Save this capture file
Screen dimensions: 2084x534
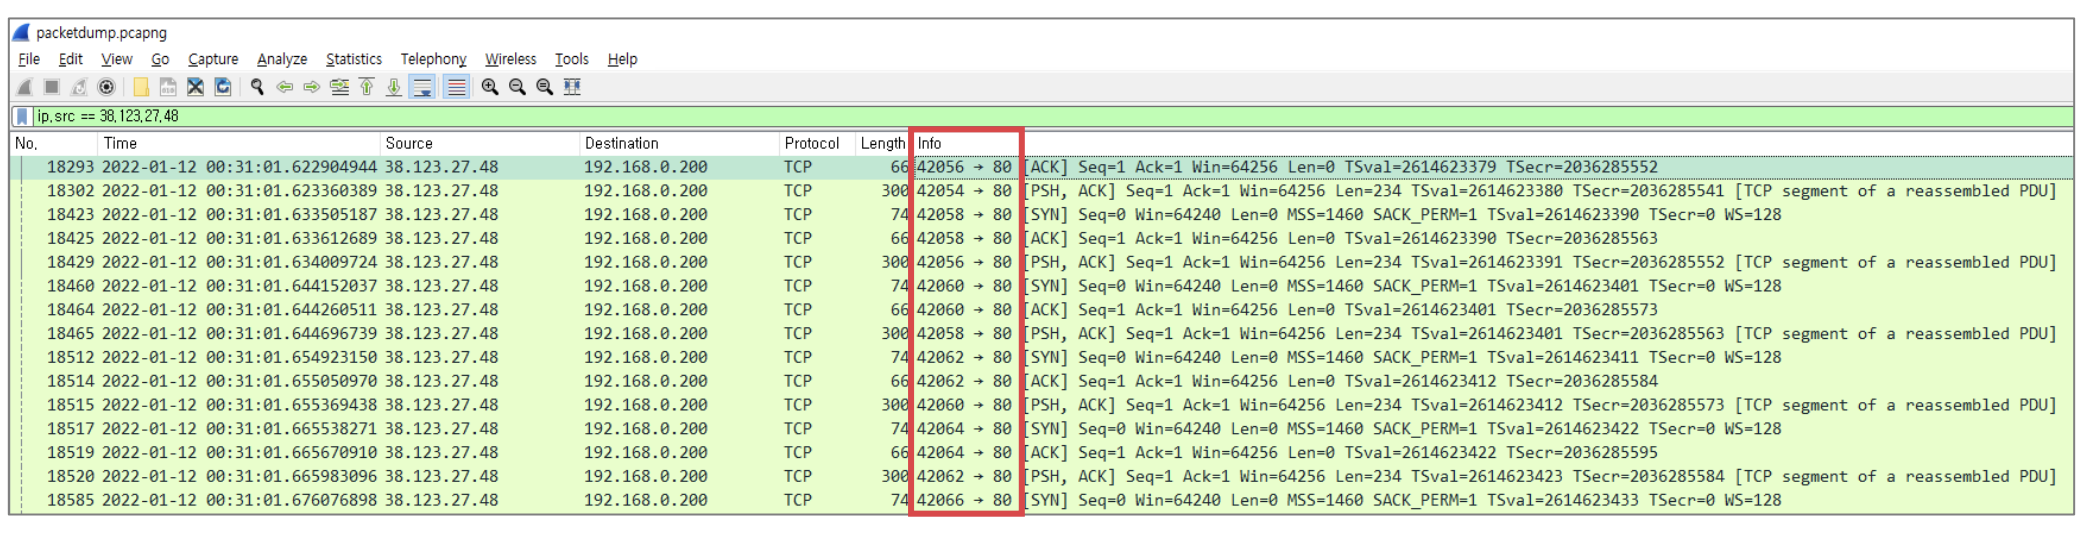tap(168, 87)
